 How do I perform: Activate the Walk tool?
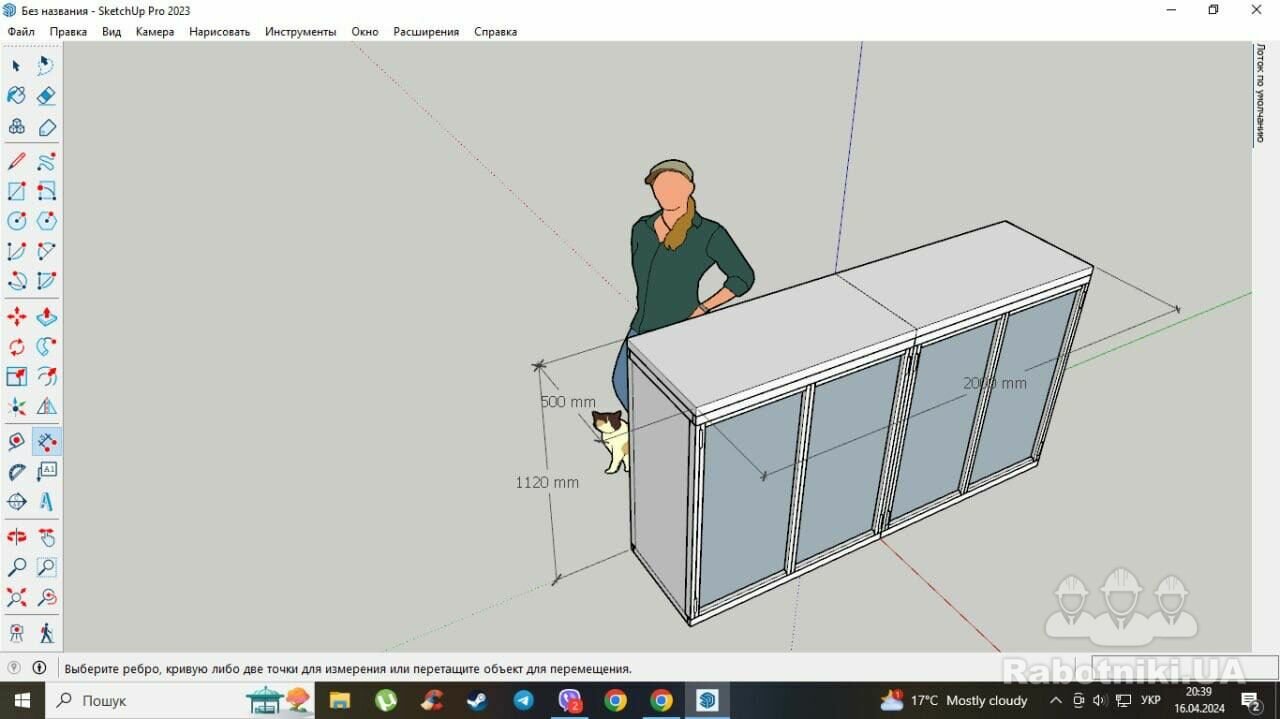pyautogui.click(x=47, y=632)
